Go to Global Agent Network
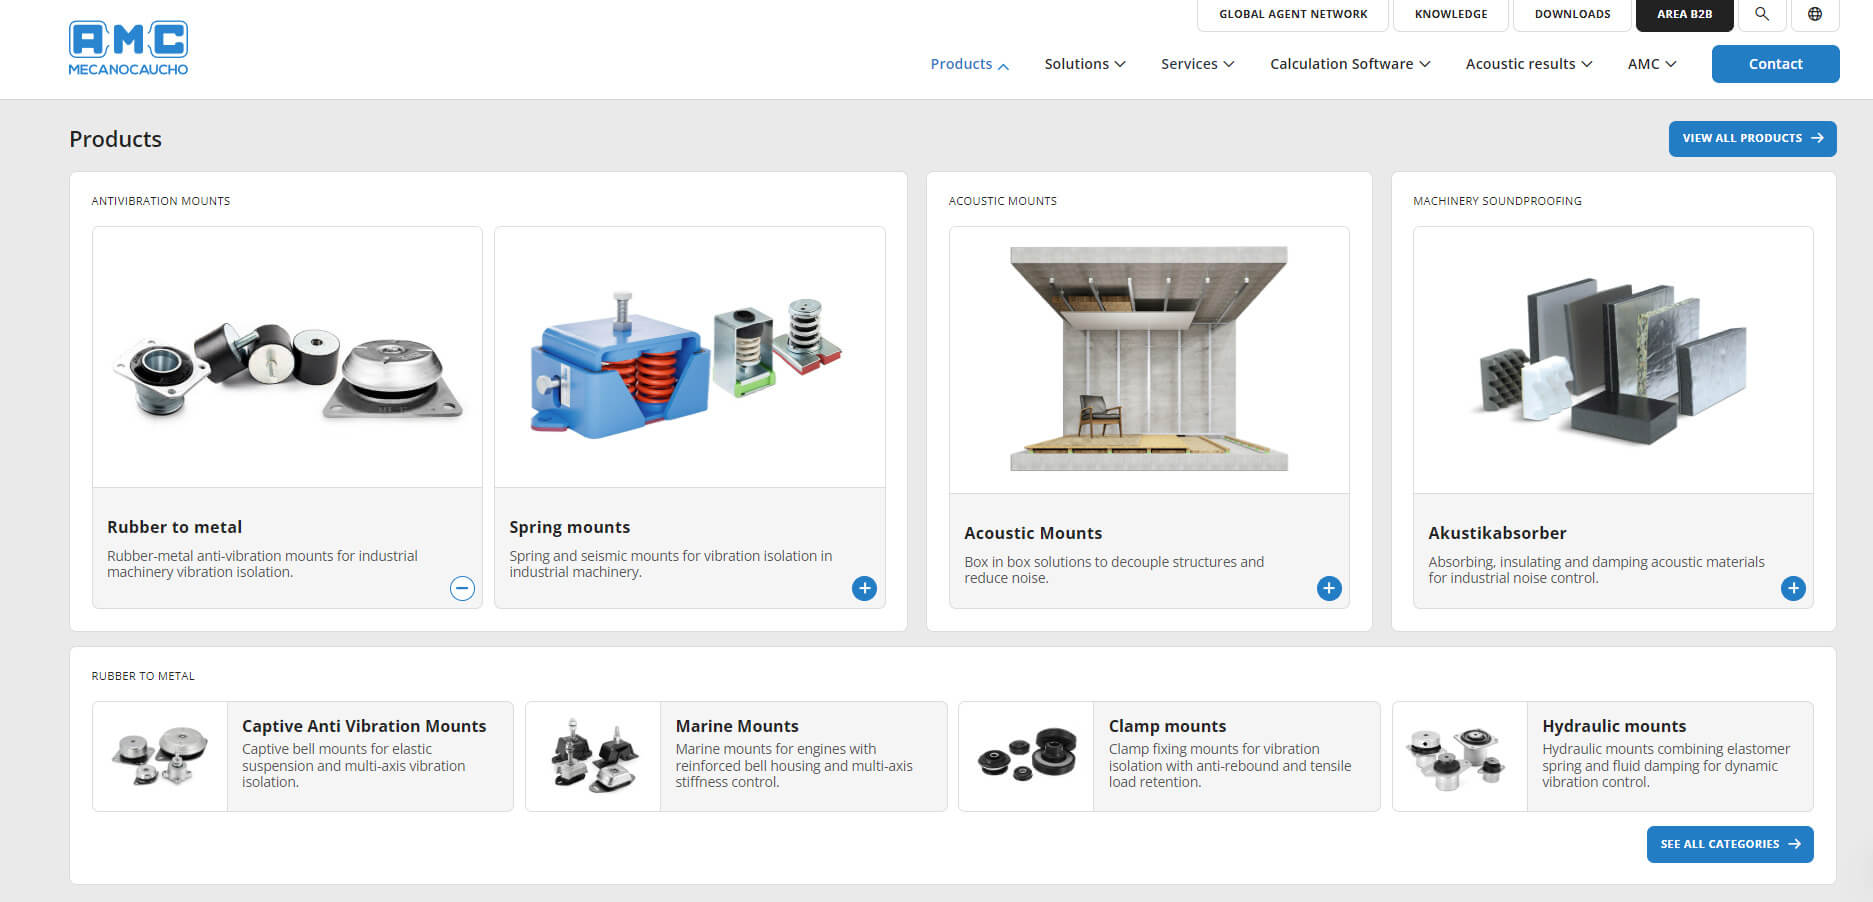Viewport: 1873px width, 902px height. pos(1293,14)
